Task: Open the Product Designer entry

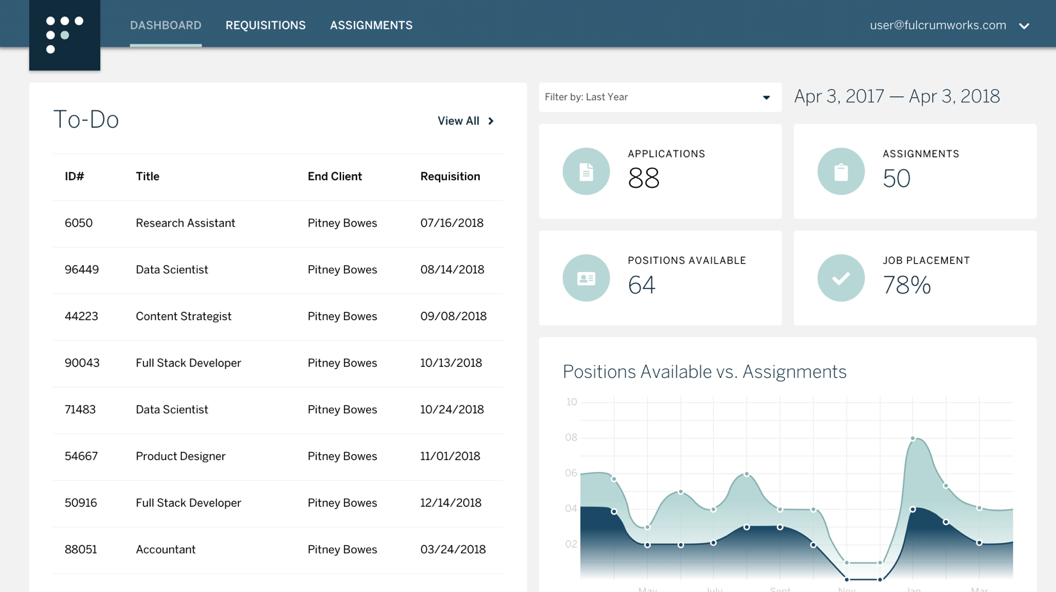Action: tap(180, 456)
